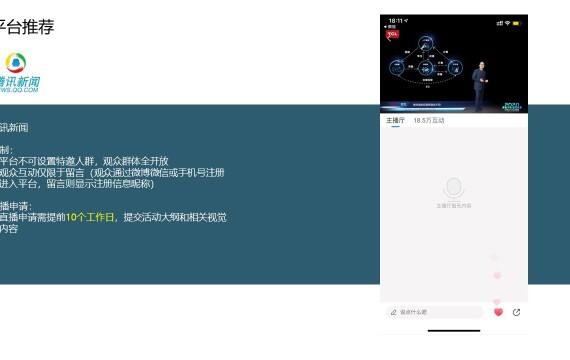Tap the 说点什么吧 comment input field
The image size is (570, 360).
(x=434, y=312)
